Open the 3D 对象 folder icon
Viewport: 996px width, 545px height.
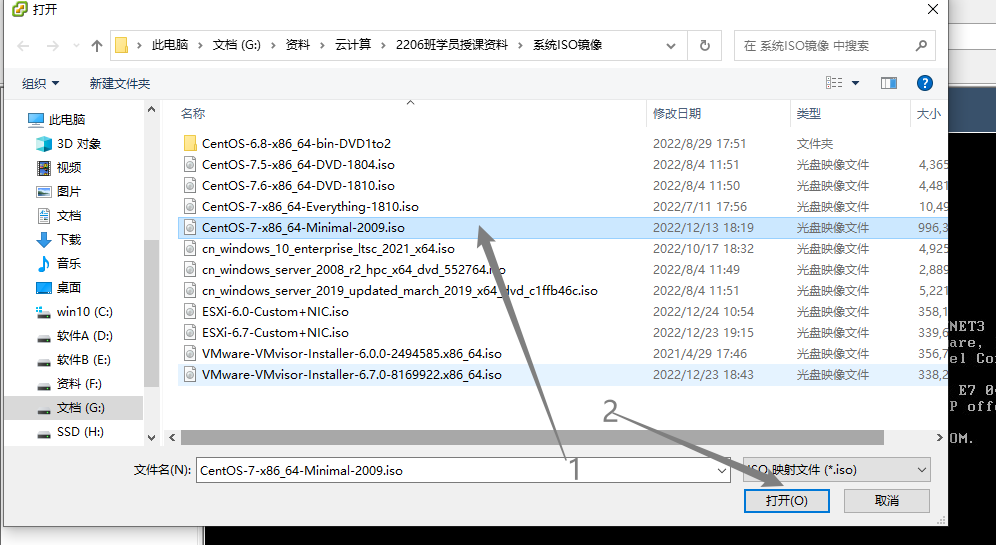pos(44,144)
